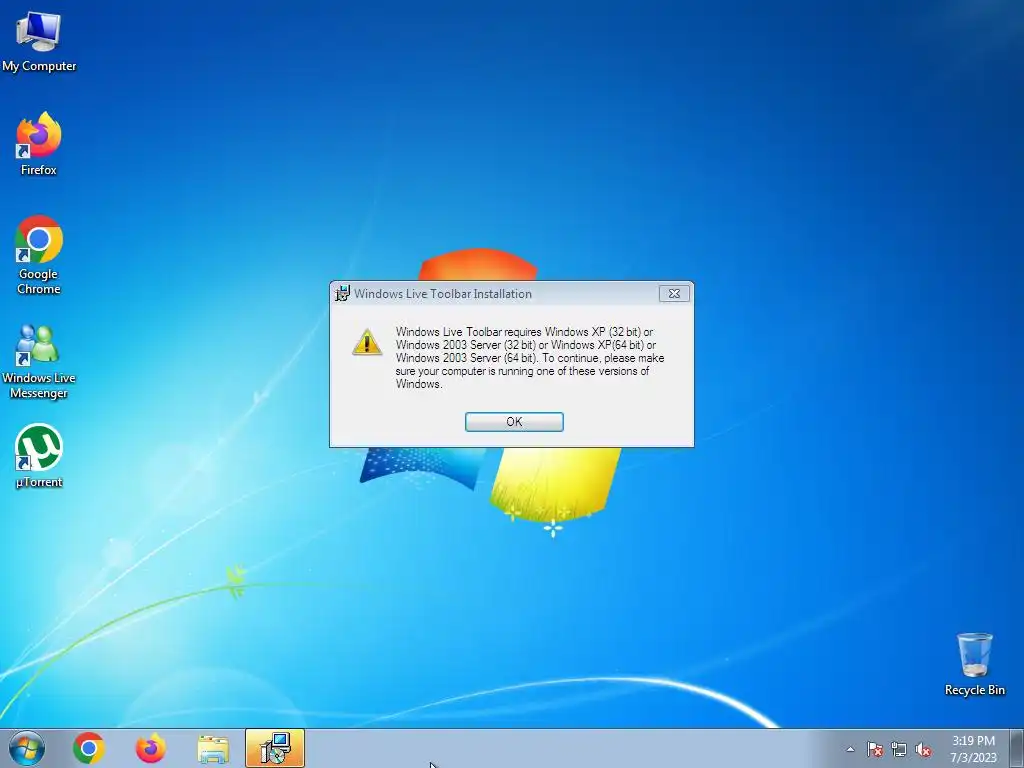Open Windows Explorer from the taskbar
The height and width of the screenshot is (768, 1024).
[213, 750]
